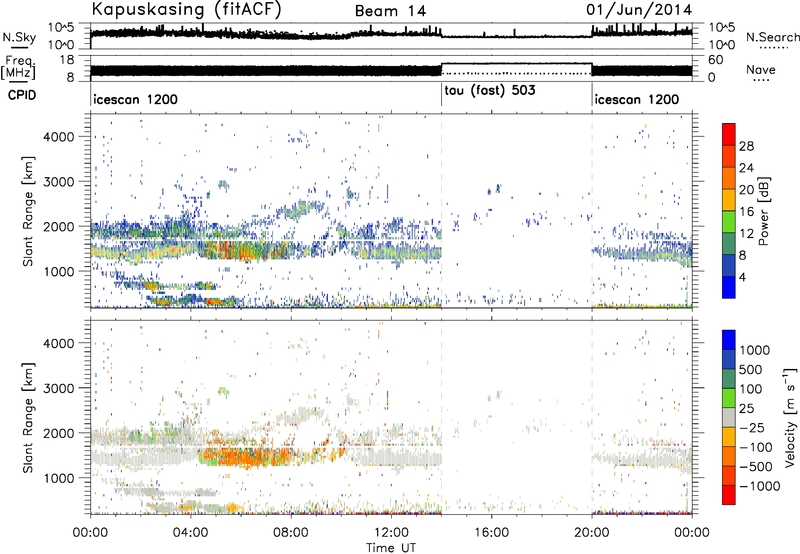This screenshot has width=800, height=554.
Task: Click the 3000 tick on power panel axis
Action: point(59,182)
